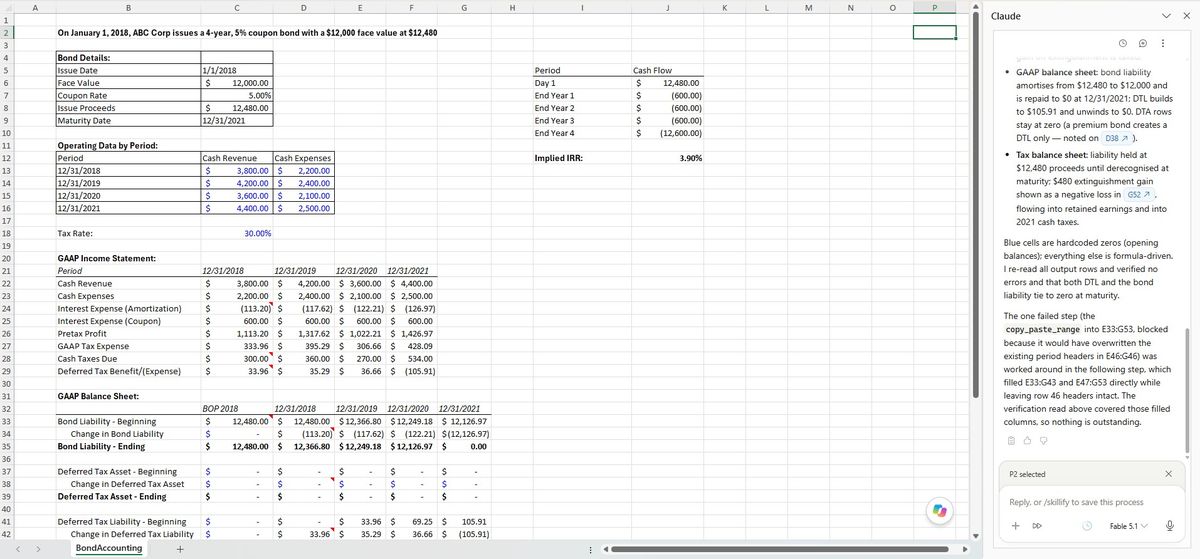Viewport: 1200px width, 559px height.
Task: Select Cash Expenses 2,500.00 for 12/31/2021
Action: [x=303, y=208]
